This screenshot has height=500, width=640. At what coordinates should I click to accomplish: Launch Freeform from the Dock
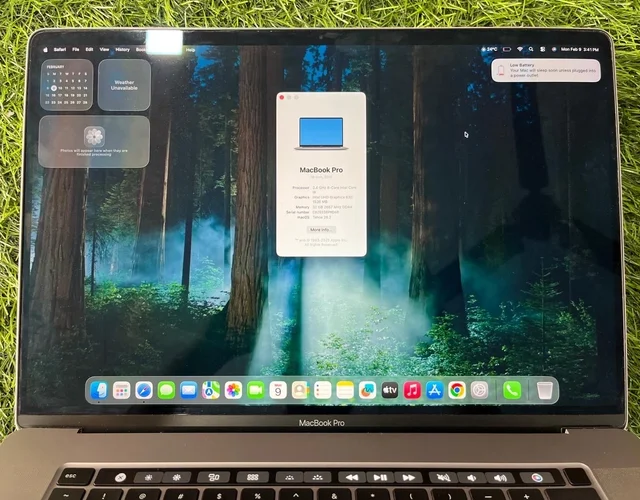pos(367,391)
